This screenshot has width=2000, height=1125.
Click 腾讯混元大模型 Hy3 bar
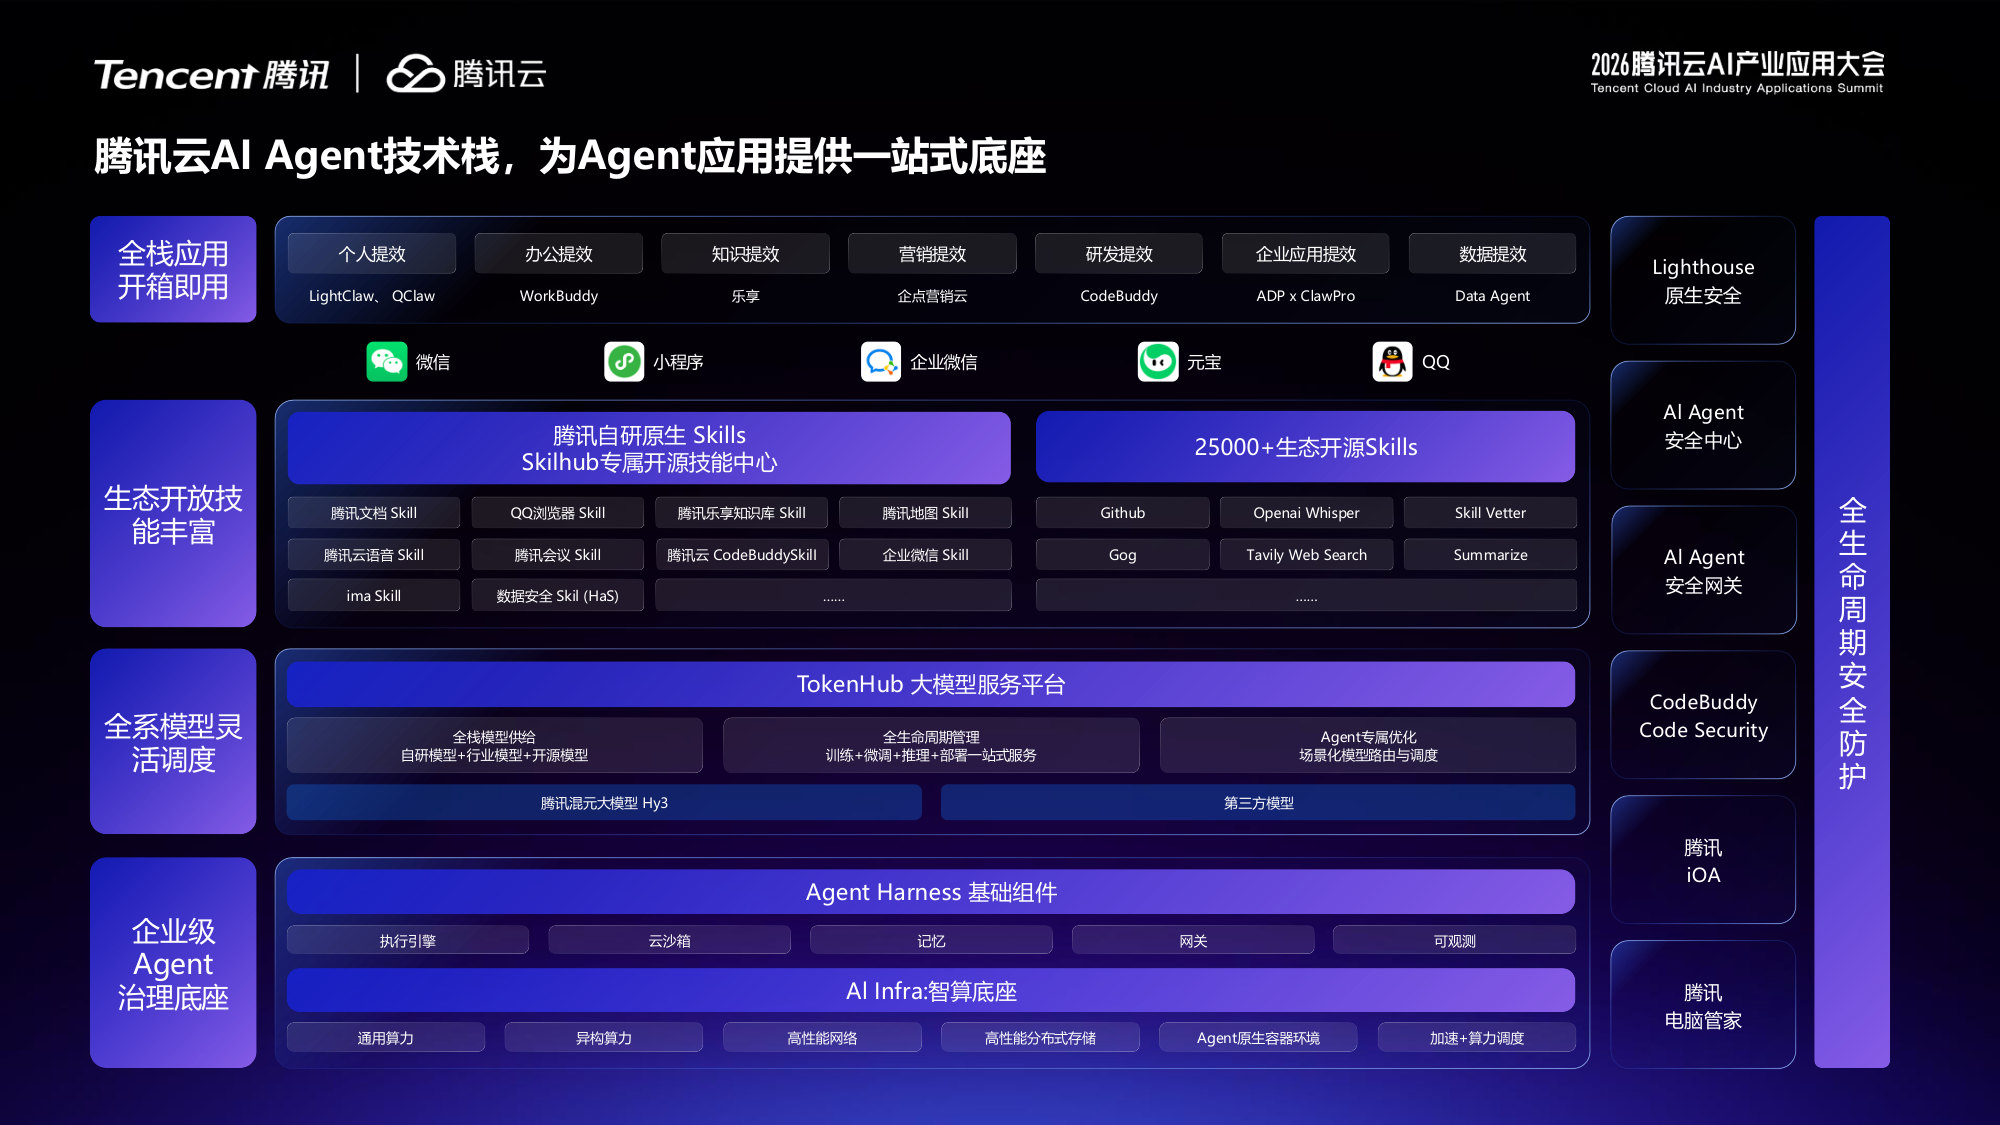coord(604,803)
